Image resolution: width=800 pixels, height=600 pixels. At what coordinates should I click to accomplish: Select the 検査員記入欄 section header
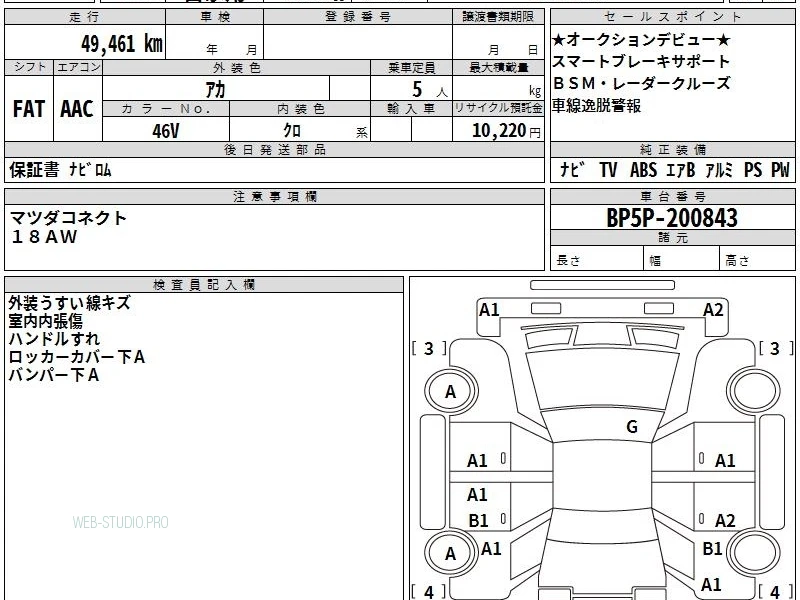(204, 285)
